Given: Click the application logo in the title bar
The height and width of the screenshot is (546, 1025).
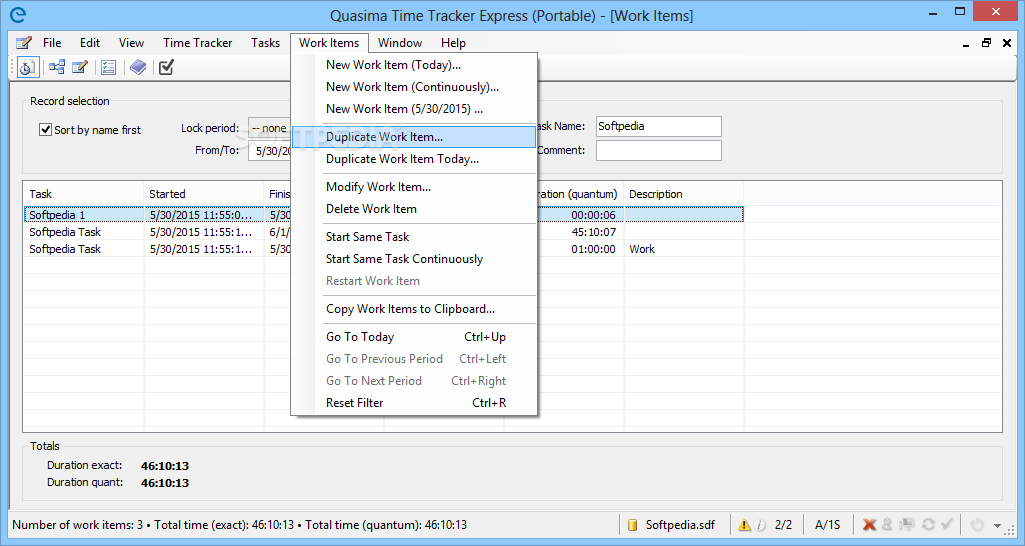Looking at the screenshot, I should [18, 14].
